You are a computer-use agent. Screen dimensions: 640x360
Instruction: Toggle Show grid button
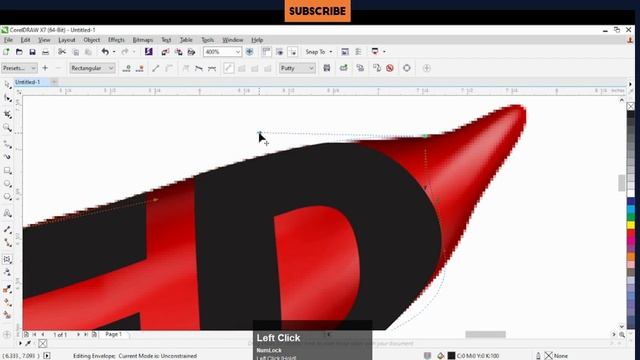pyautogui.click(x=280, y=52)
